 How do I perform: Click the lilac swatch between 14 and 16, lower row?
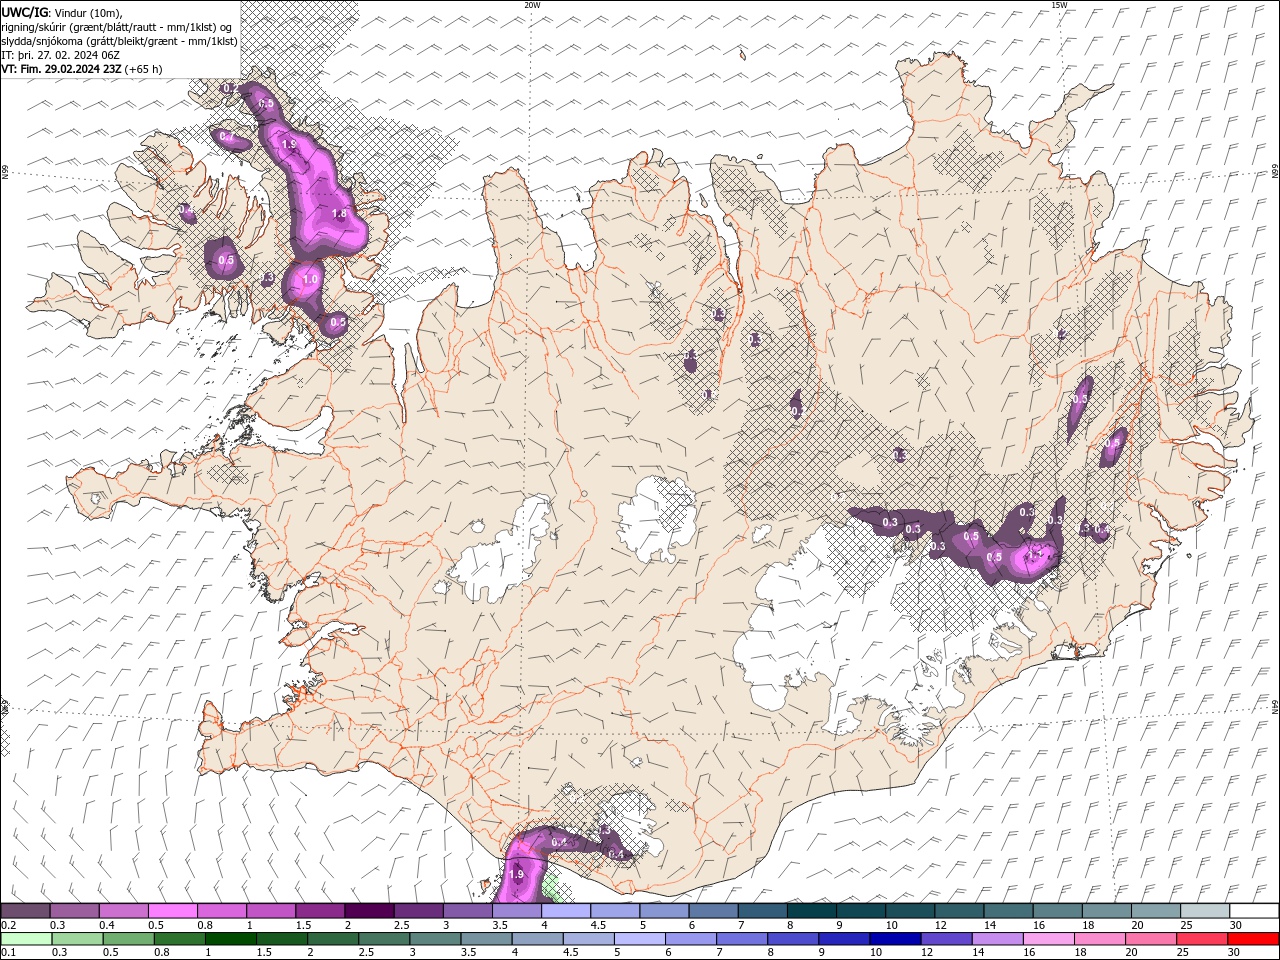[x=998, y=939]
